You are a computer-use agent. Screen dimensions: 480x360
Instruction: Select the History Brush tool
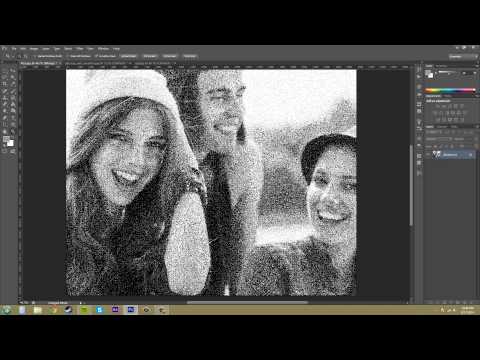[13, 98]
